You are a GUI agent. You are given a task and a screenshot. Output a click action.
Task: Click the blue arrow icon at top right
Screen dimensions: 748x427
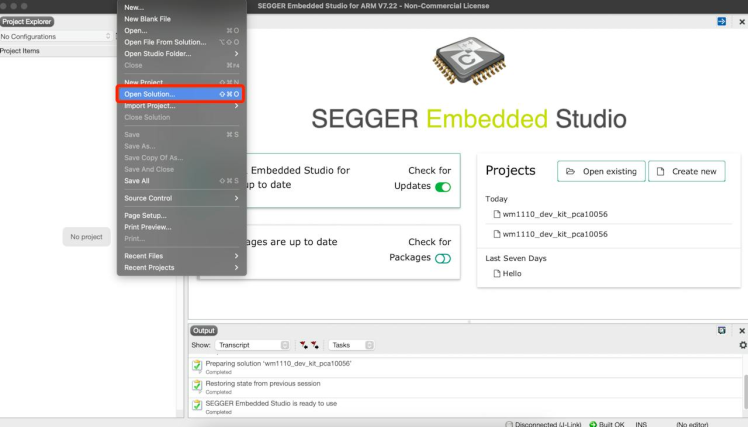[721, 21]
